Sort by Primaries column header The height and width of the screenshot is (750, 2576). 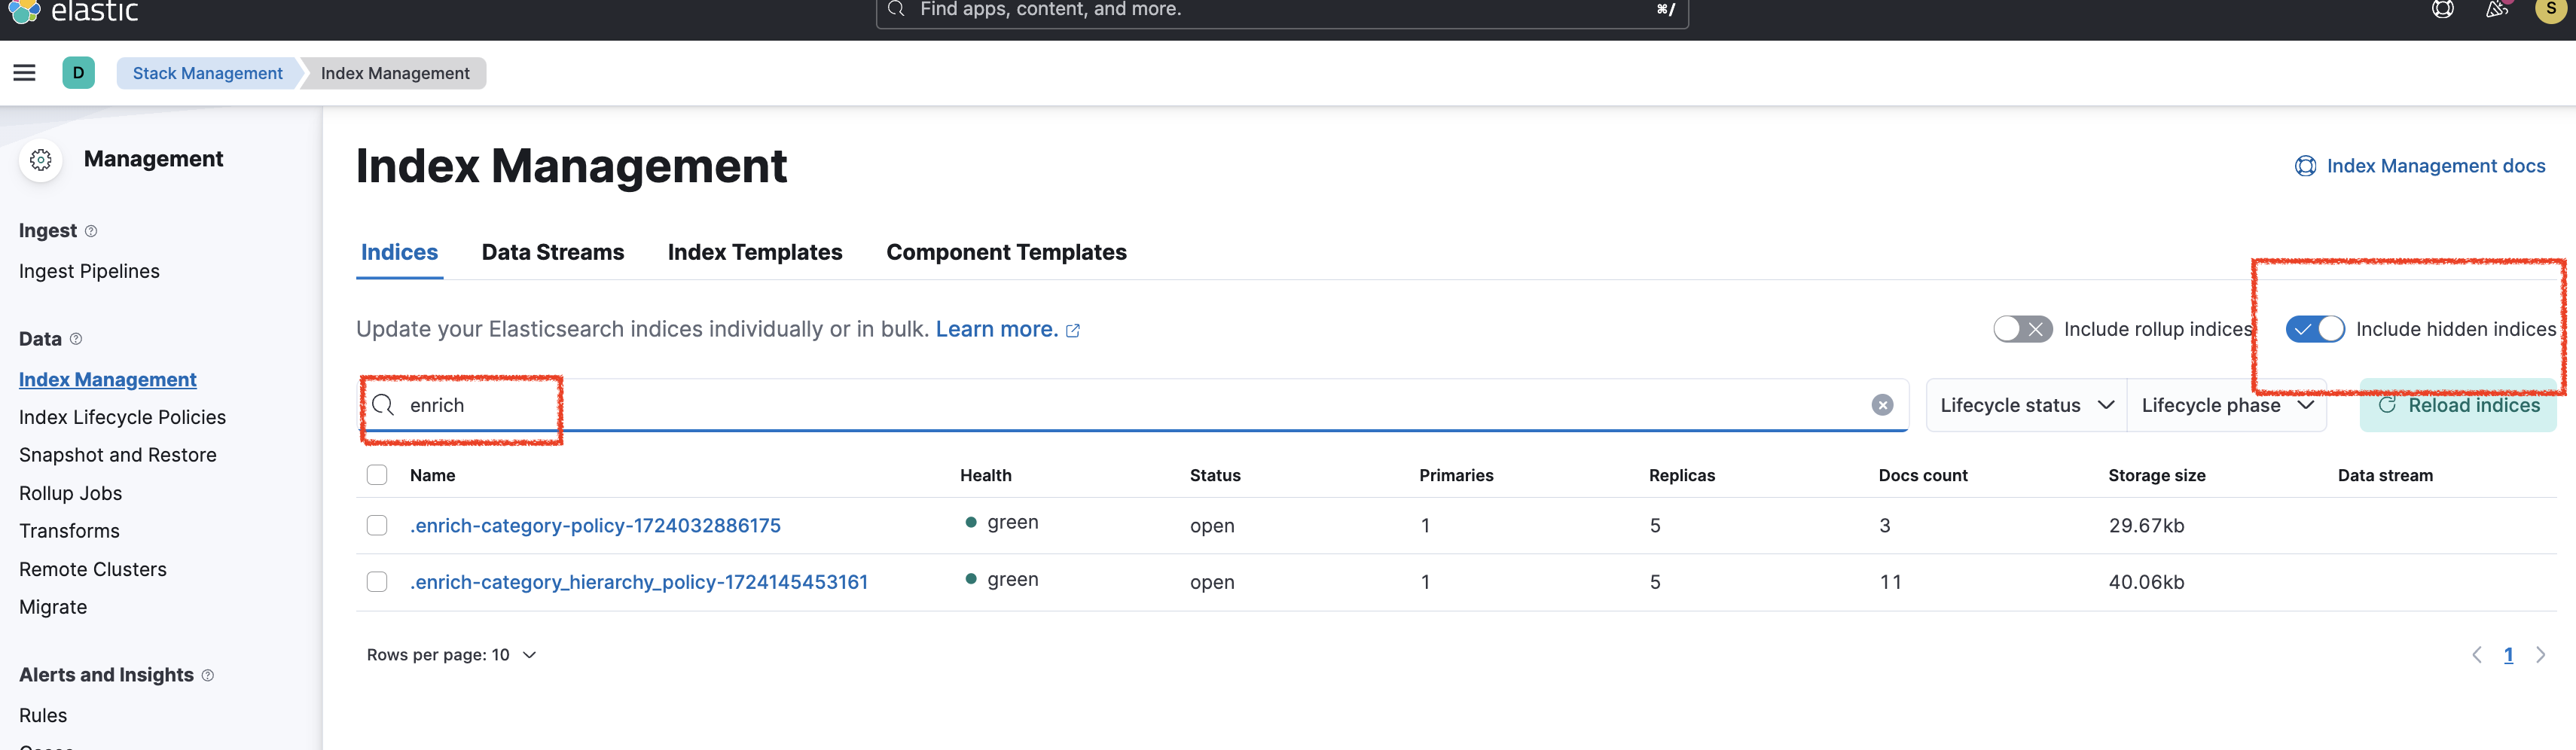pyautogui.click(x=1456, y=475)
